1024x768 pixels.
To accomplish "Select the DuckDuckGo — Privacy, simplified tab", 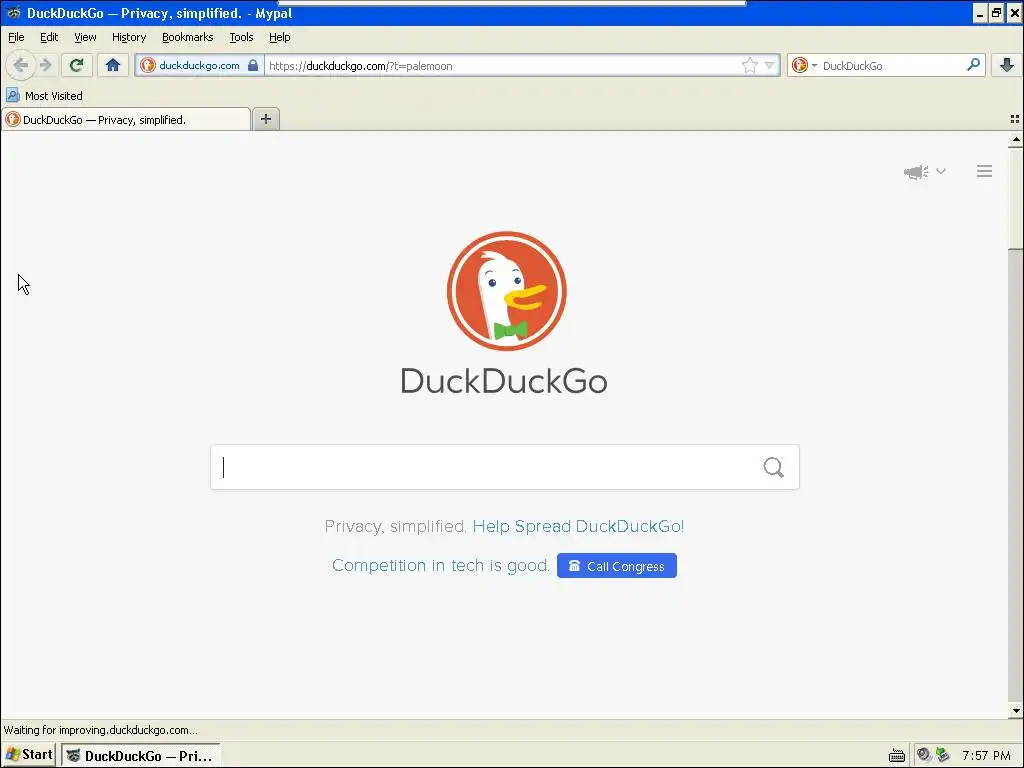I will pos(126,120).
